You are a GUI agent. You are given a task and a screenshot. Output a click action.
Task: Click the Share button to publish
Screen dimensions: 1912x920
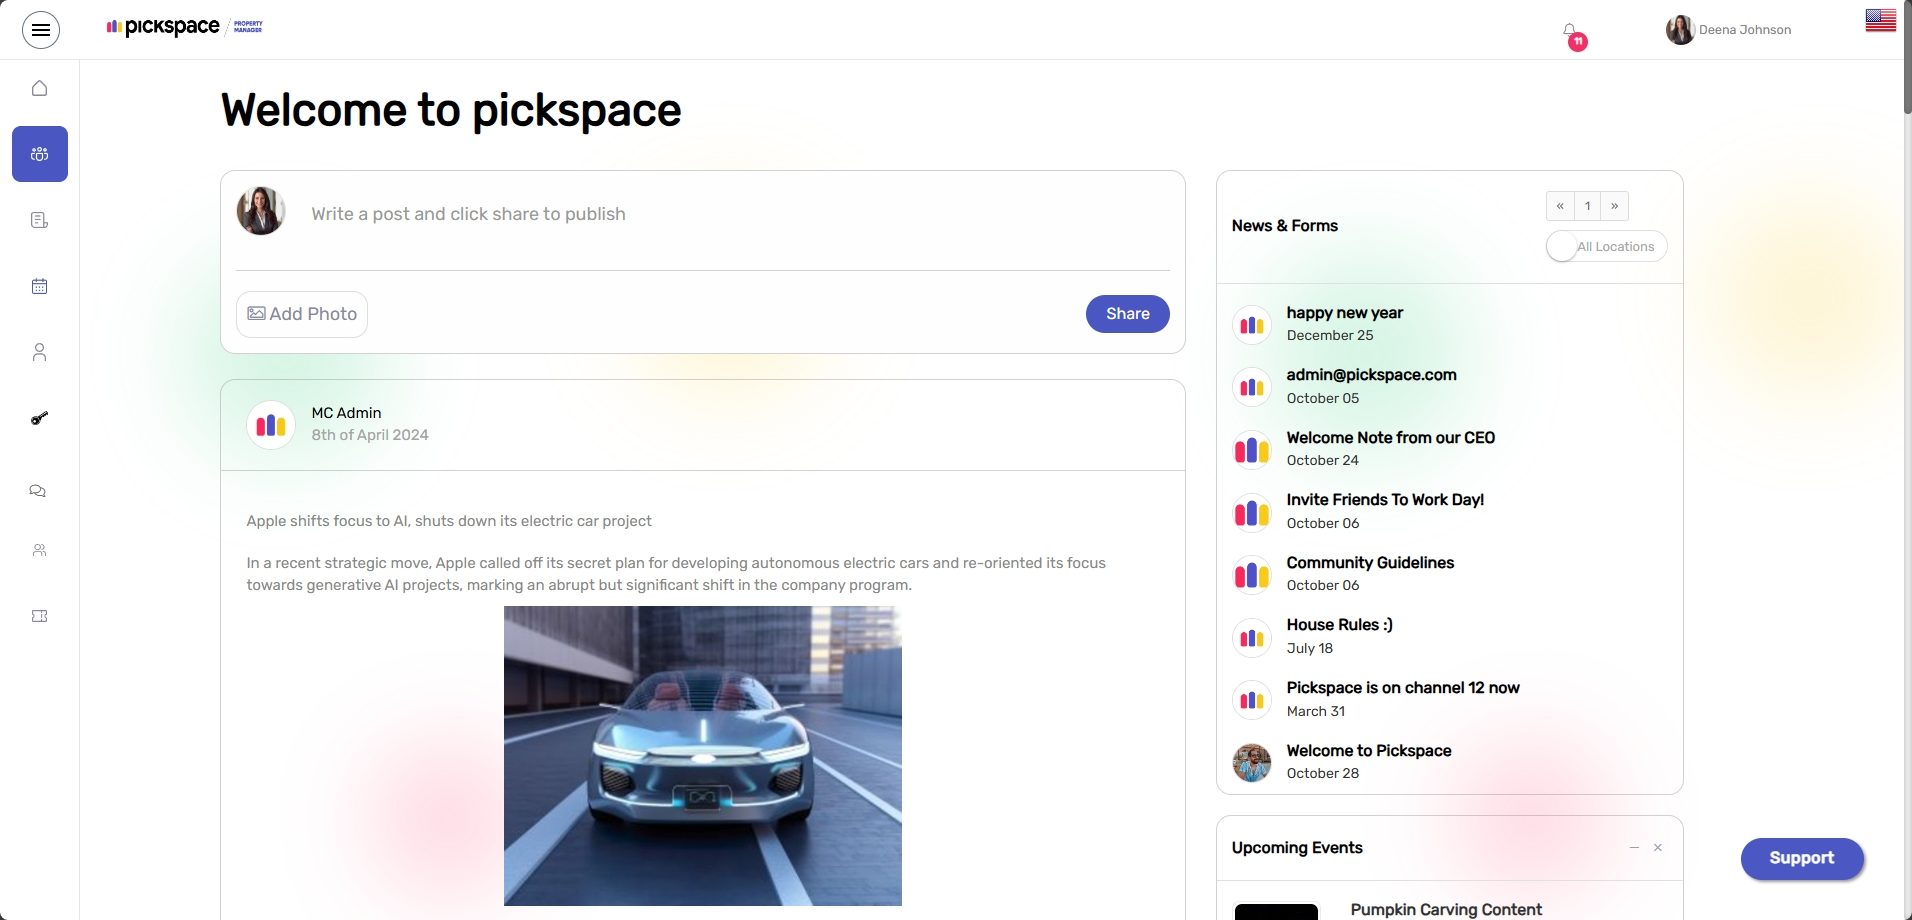[x=1127, y=313]
